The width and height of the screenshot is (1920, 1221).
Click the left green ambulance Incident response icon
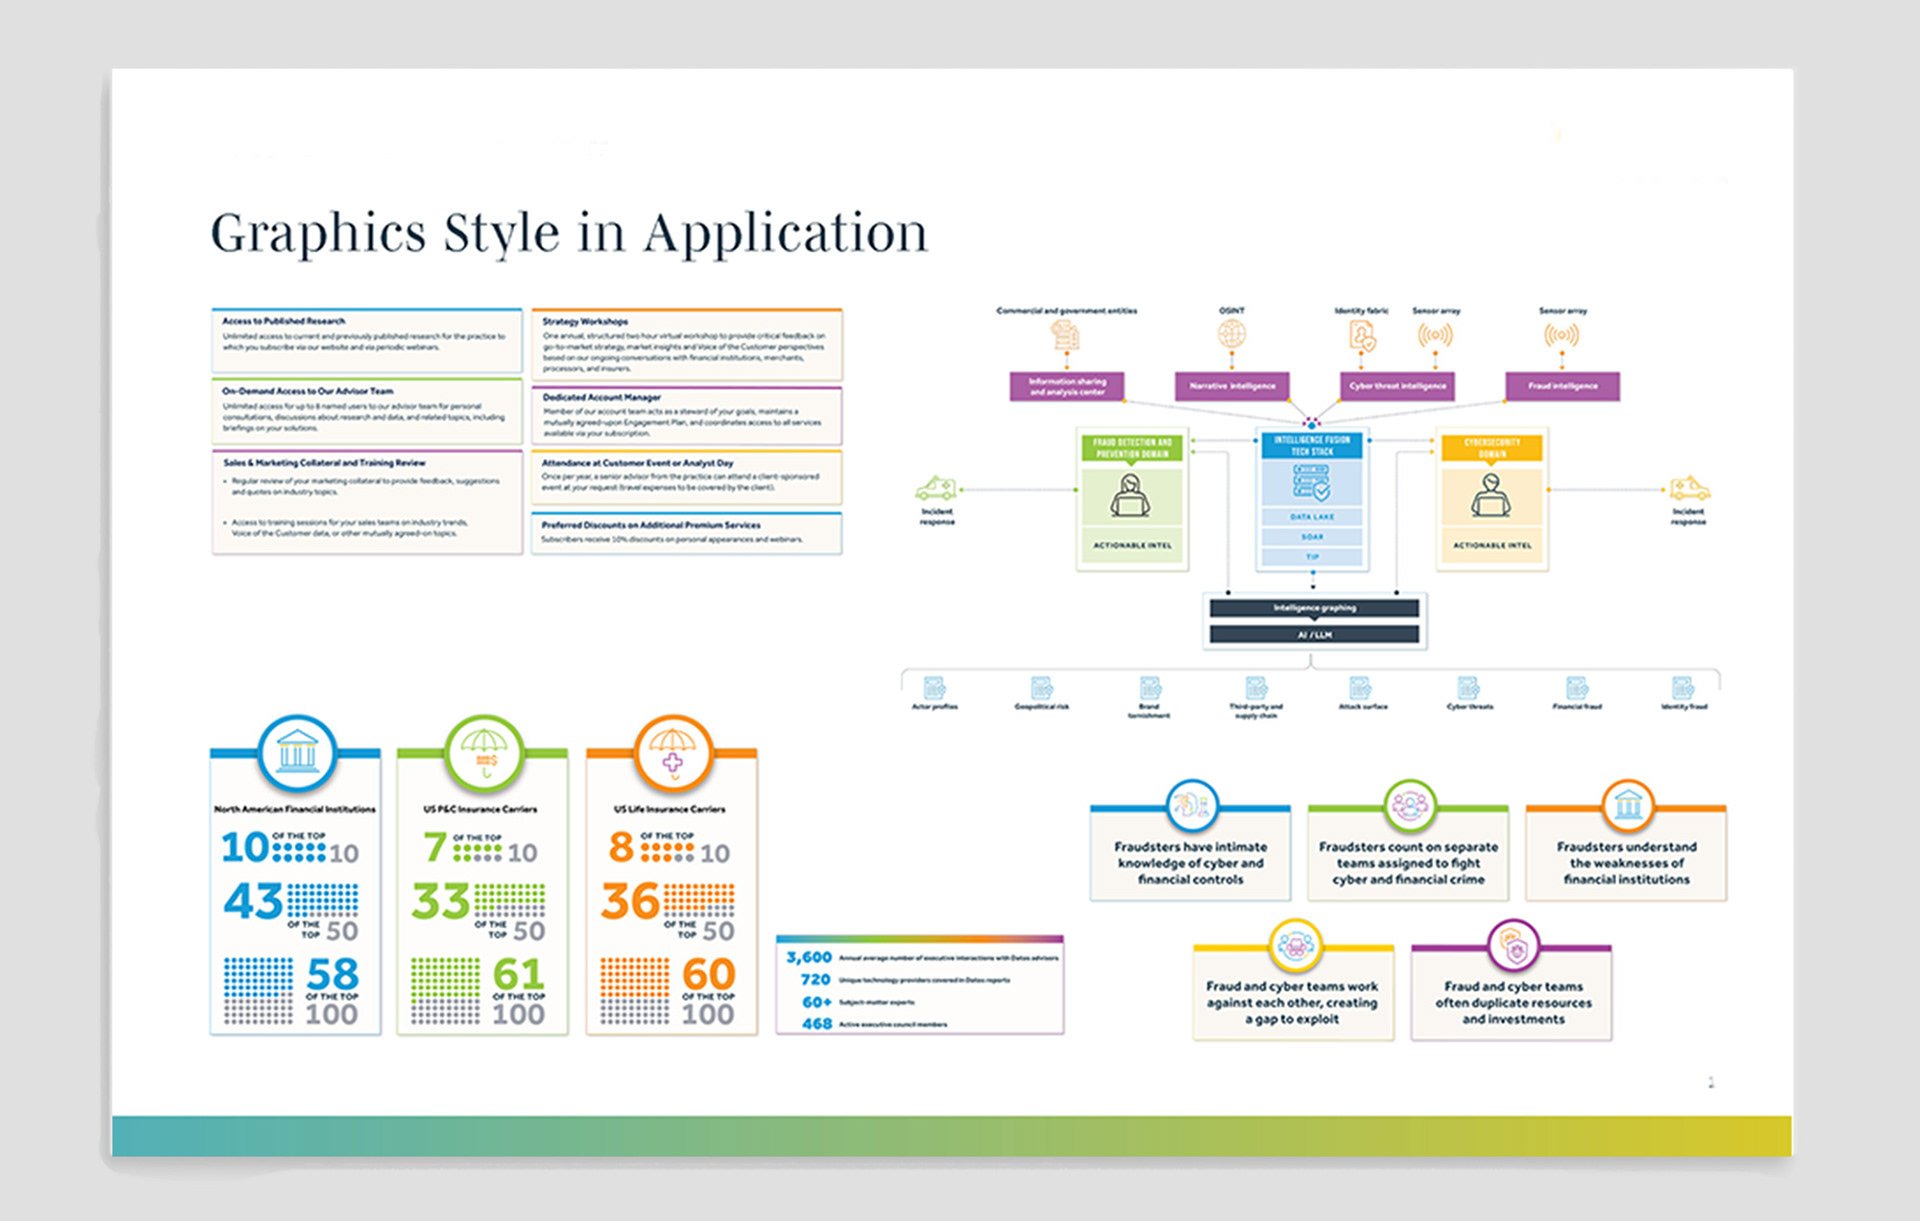coord(936,489)
